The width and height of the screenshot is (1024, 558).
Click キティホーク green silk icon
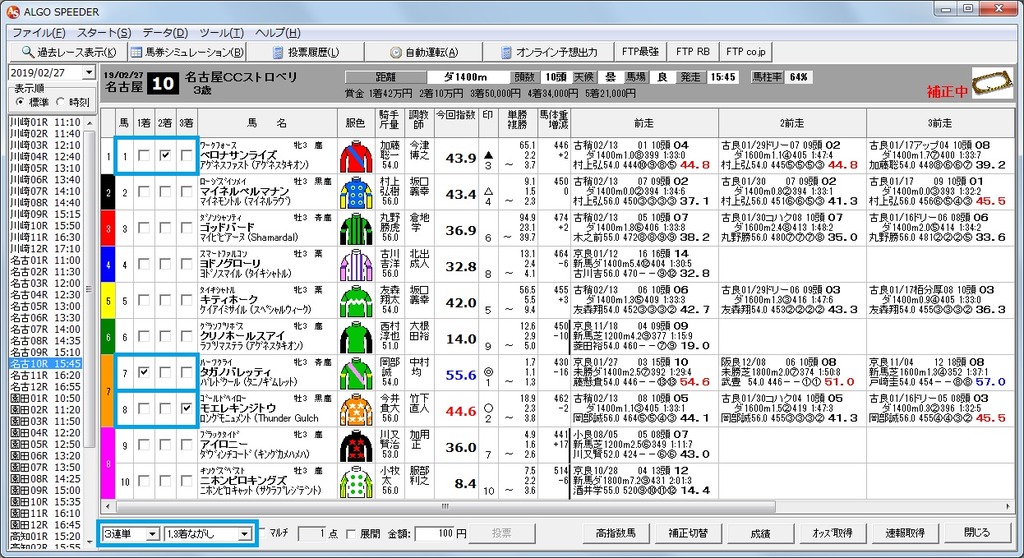[356, 301]
